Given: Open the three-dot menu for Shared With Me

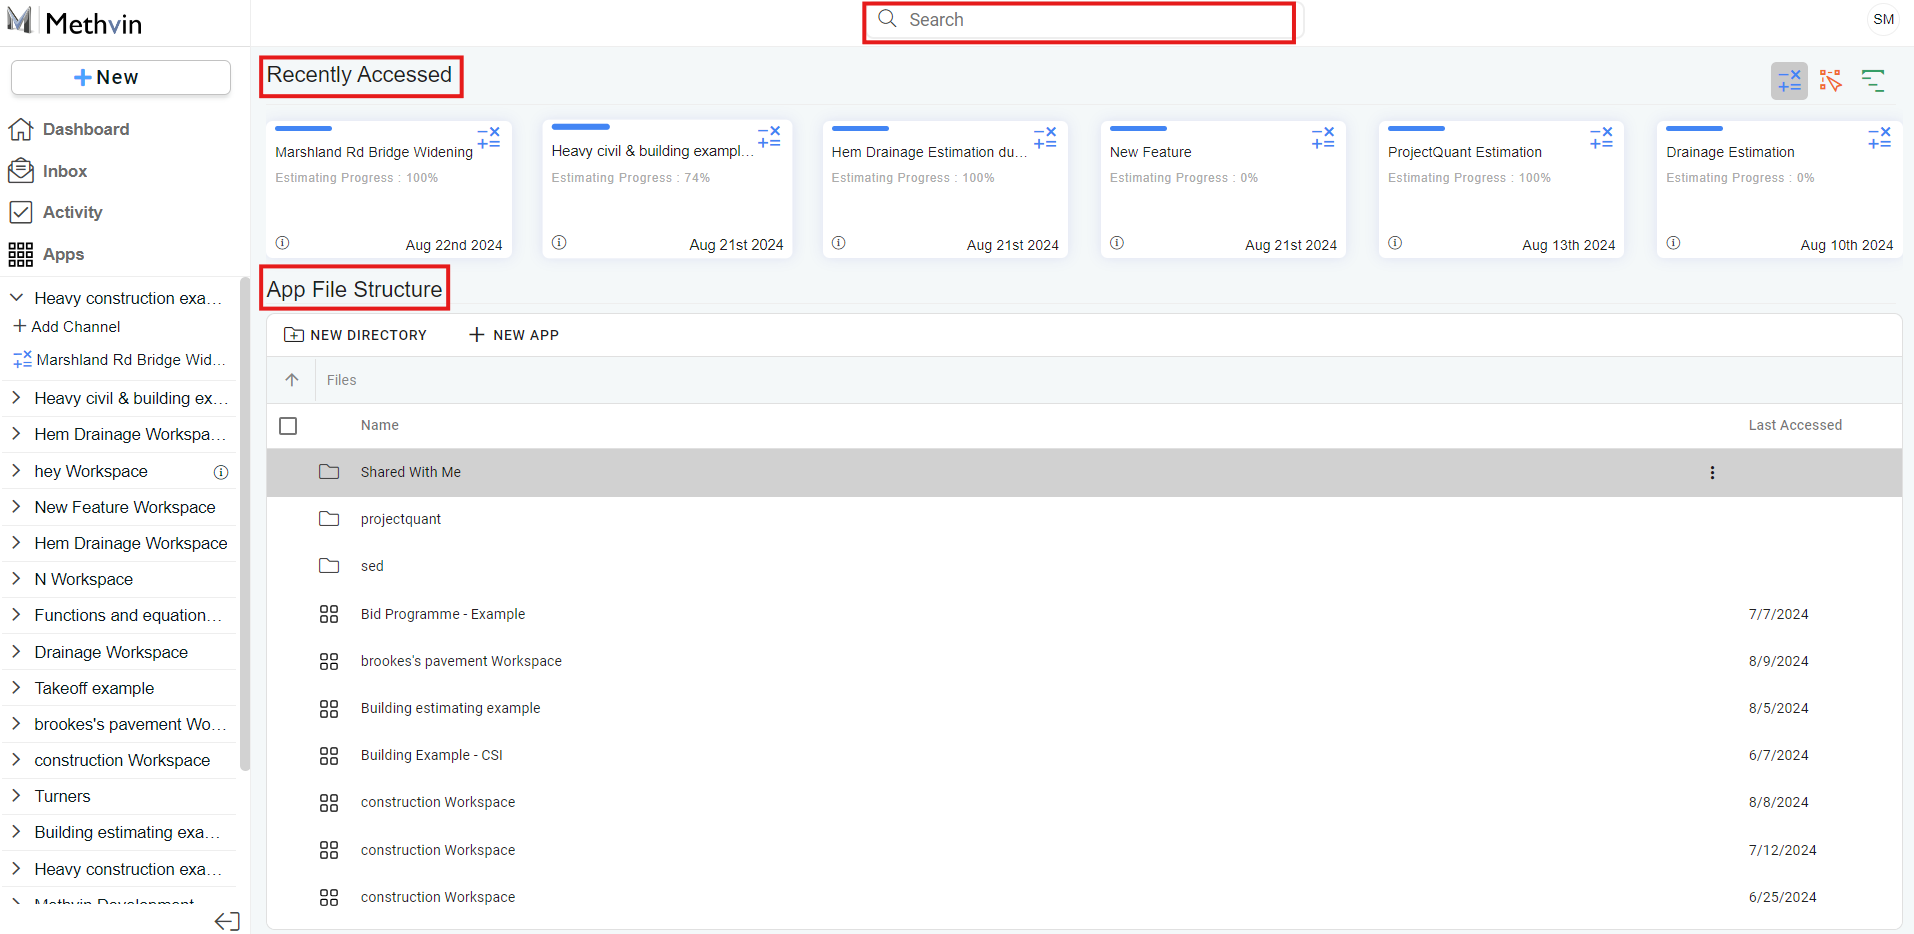Looking at the screenshot, I should coord(1712,473).
